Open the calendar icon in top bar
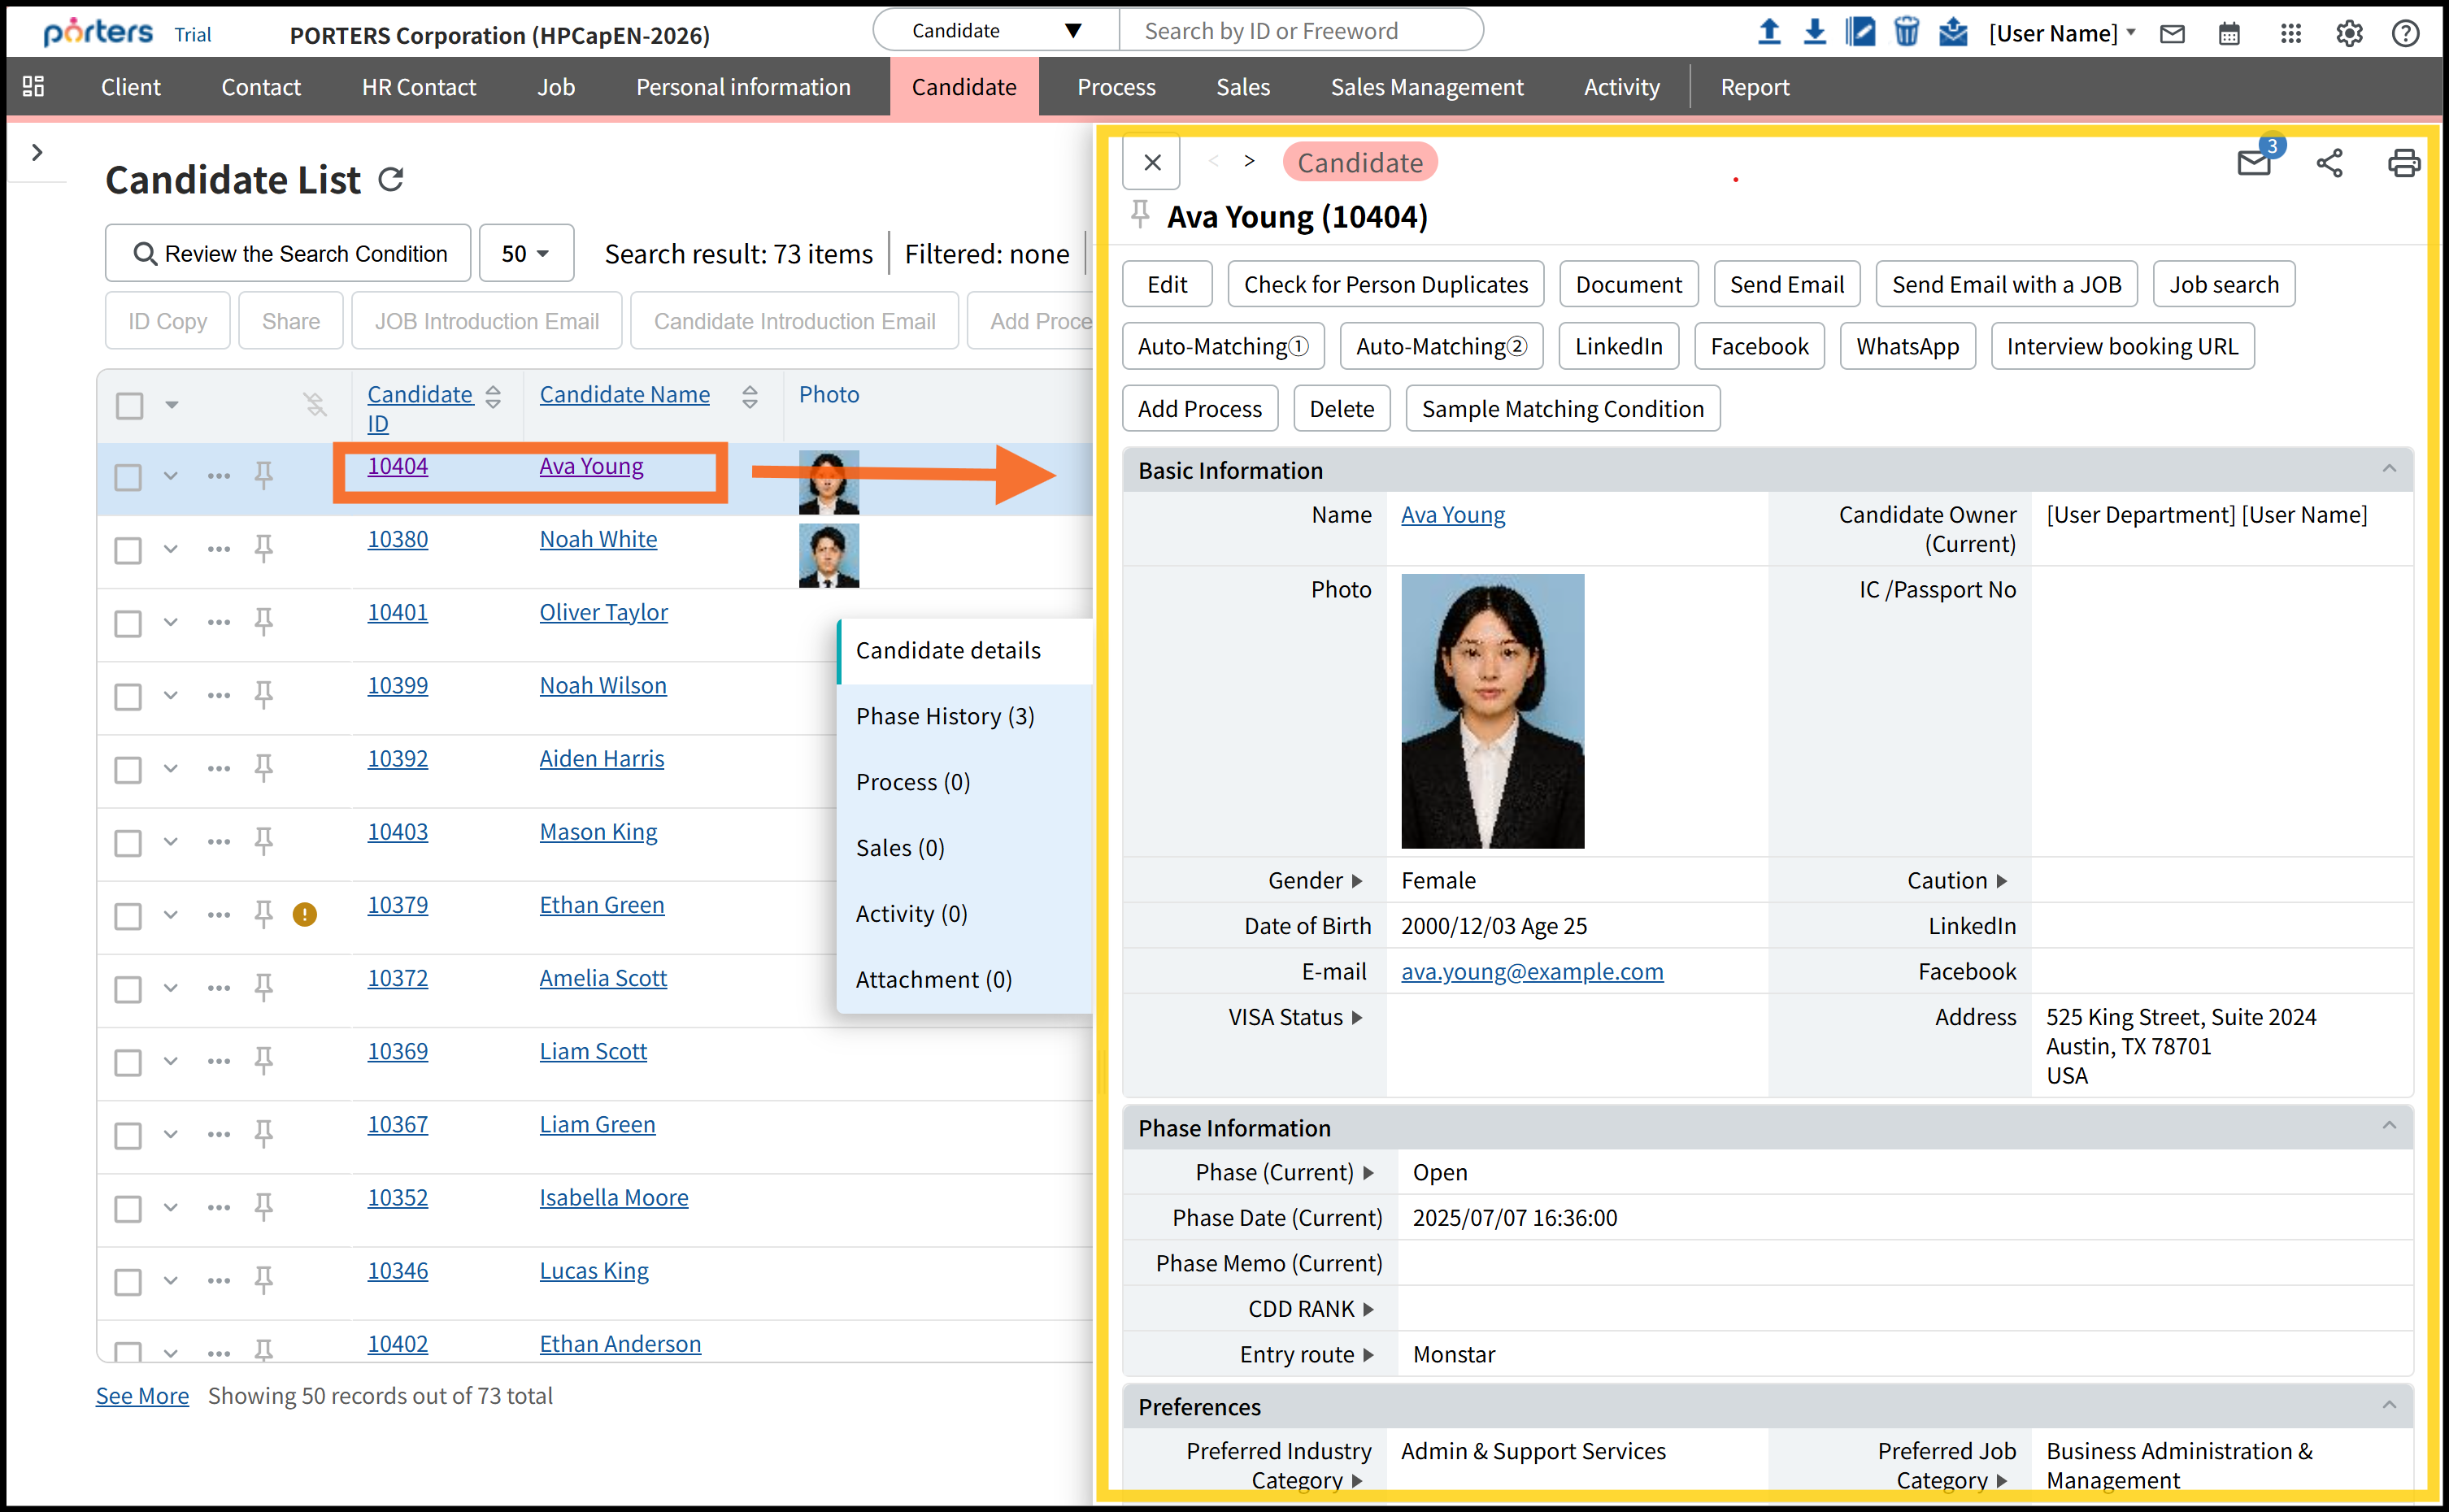 [x=2229, y=33]
